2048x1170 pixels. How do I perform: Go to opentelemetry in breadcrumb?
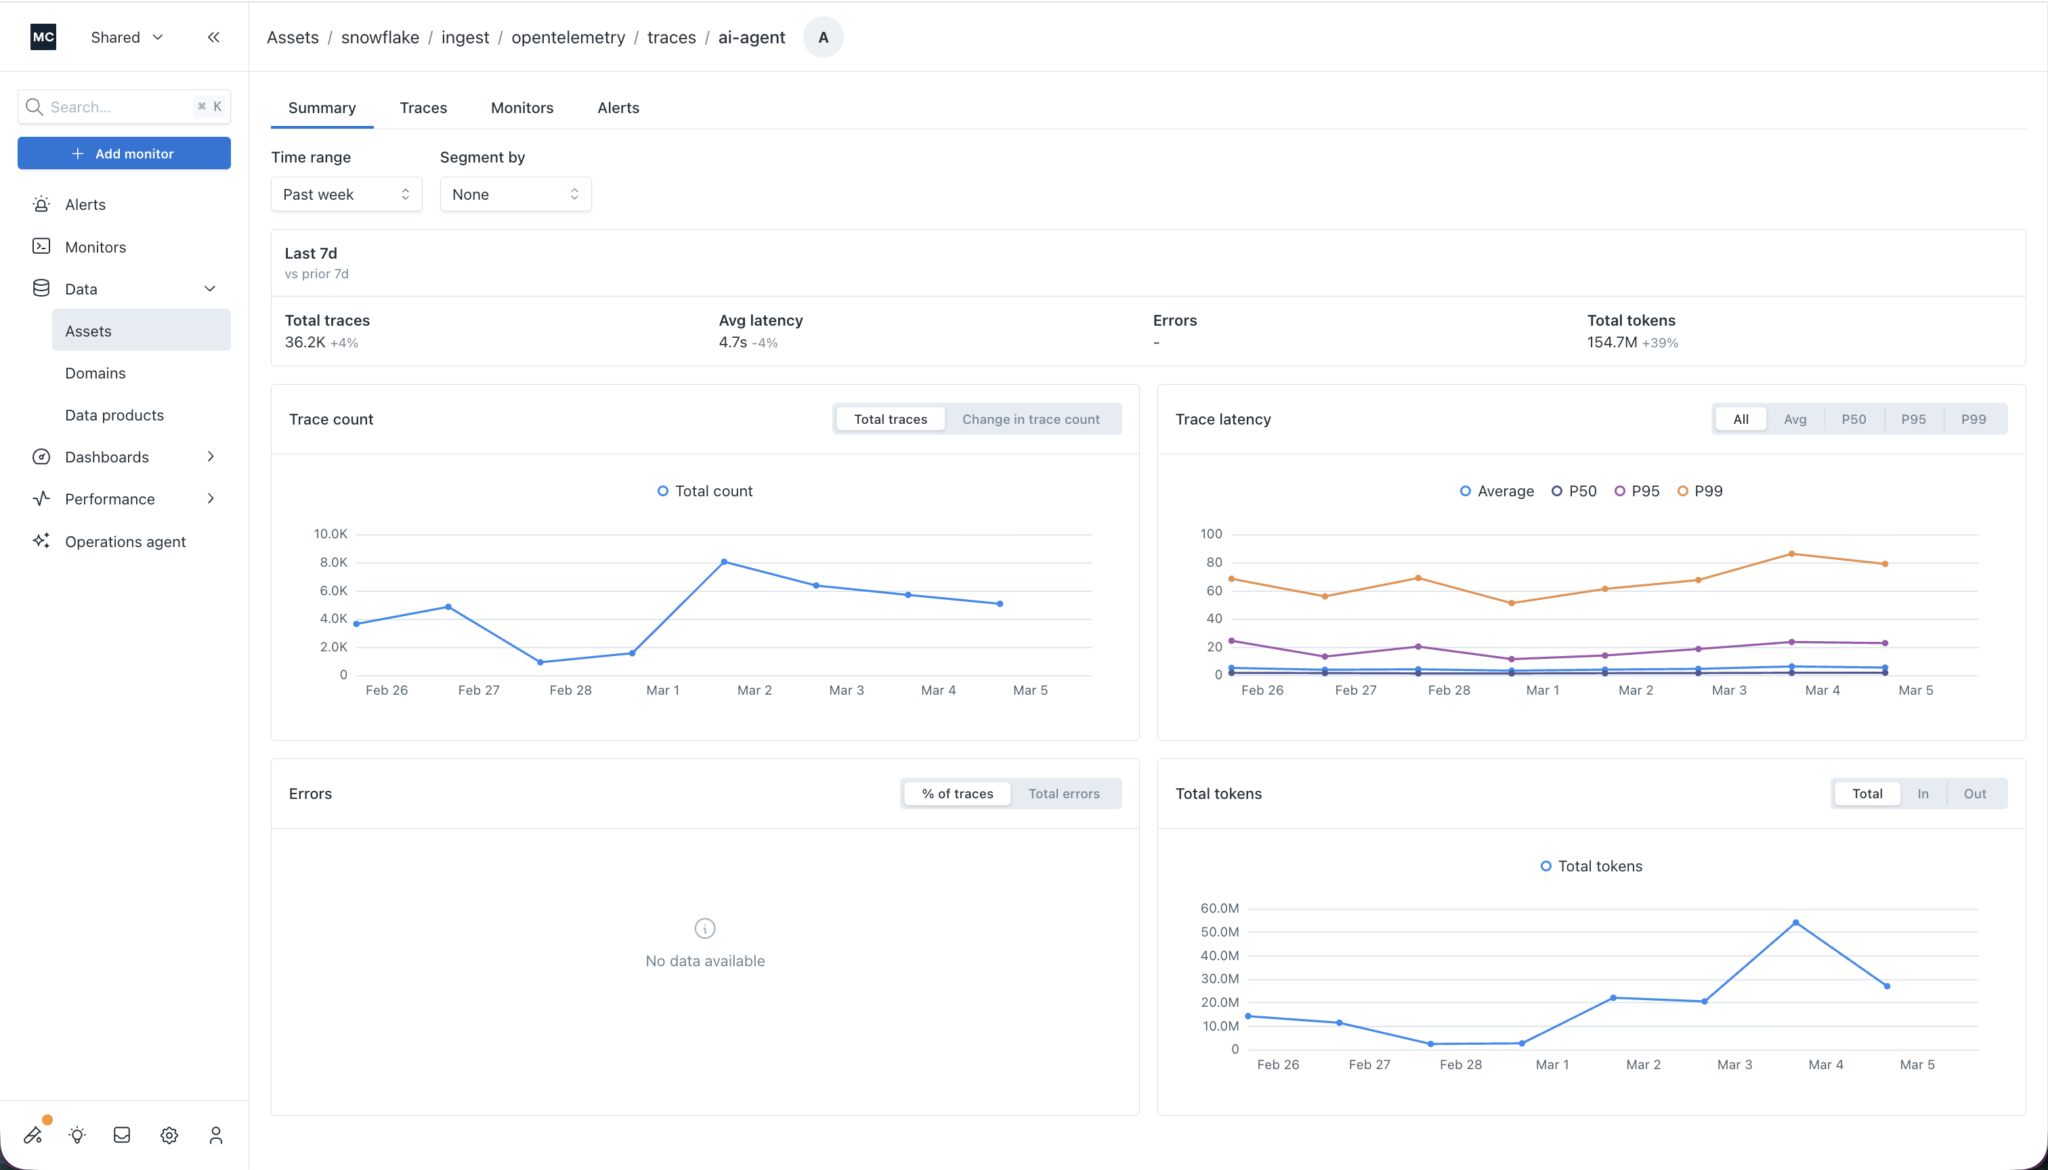[x=568, y=37]
